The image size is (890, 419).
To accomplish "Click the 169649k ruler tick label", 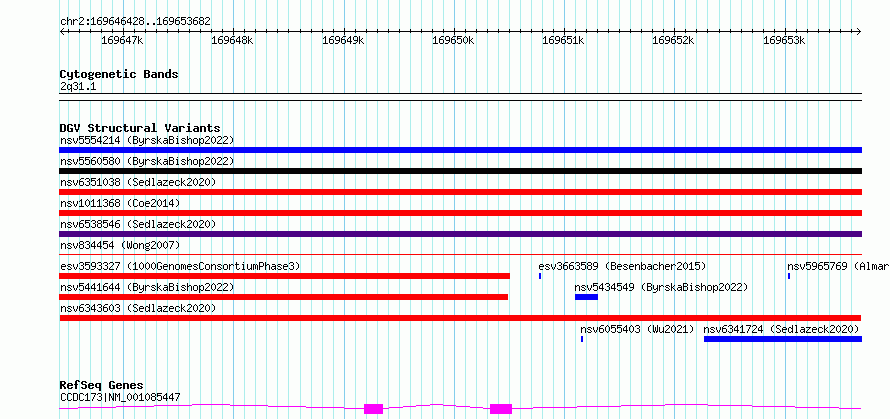I will [x=343, y=41].
